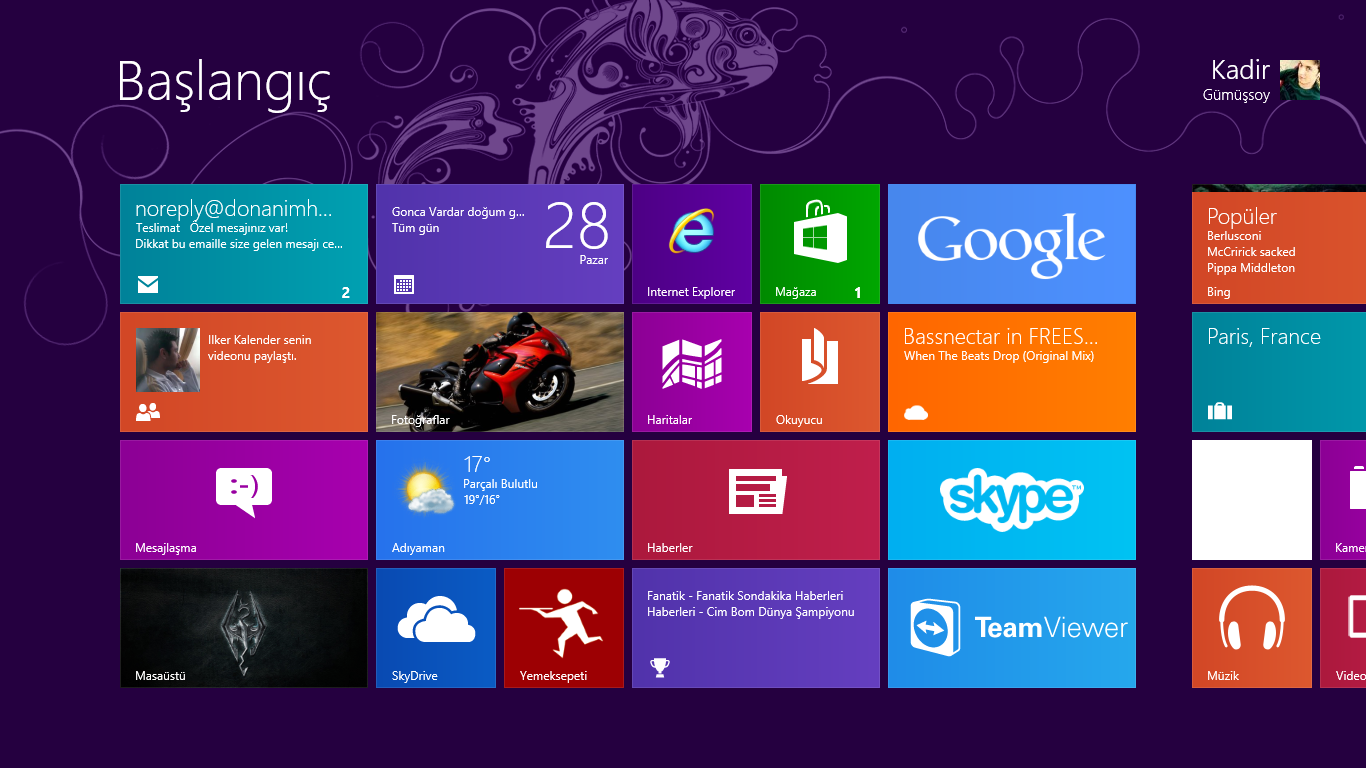Click the envelope icon on mail tile
The height and width of the screenshot is (768, 1366).
click(148, 285)
